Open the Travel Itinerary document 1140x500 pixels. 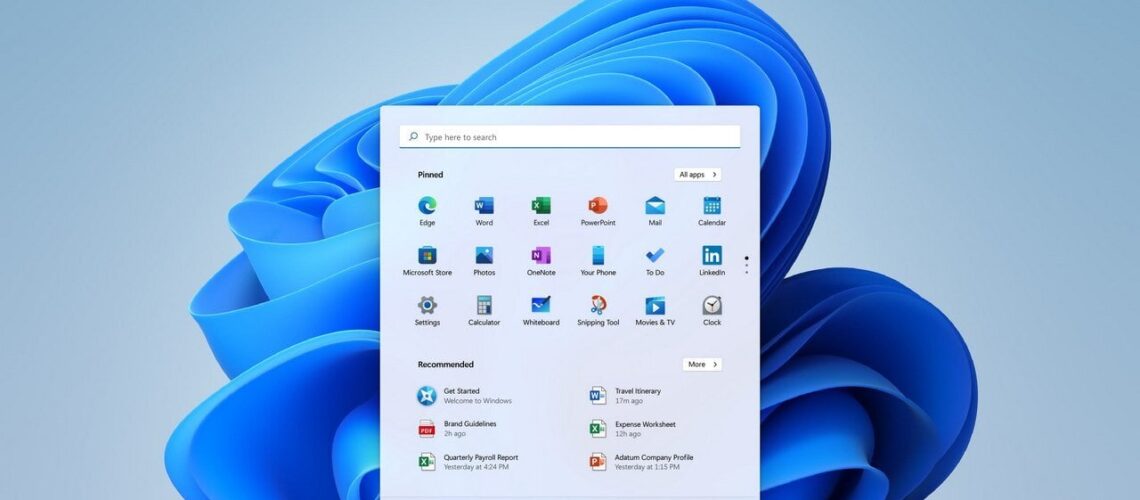point(636,395)
